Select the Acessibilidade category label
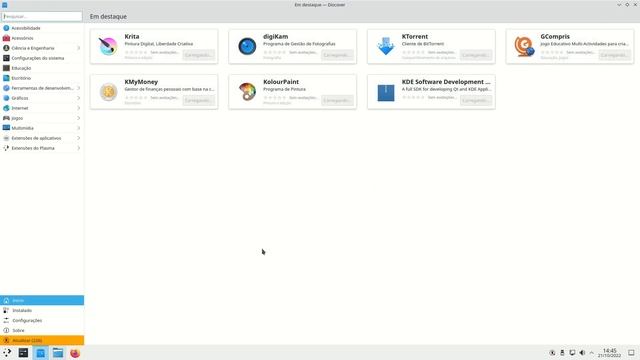This screenshot has width=640, height=360. point(26,28)
